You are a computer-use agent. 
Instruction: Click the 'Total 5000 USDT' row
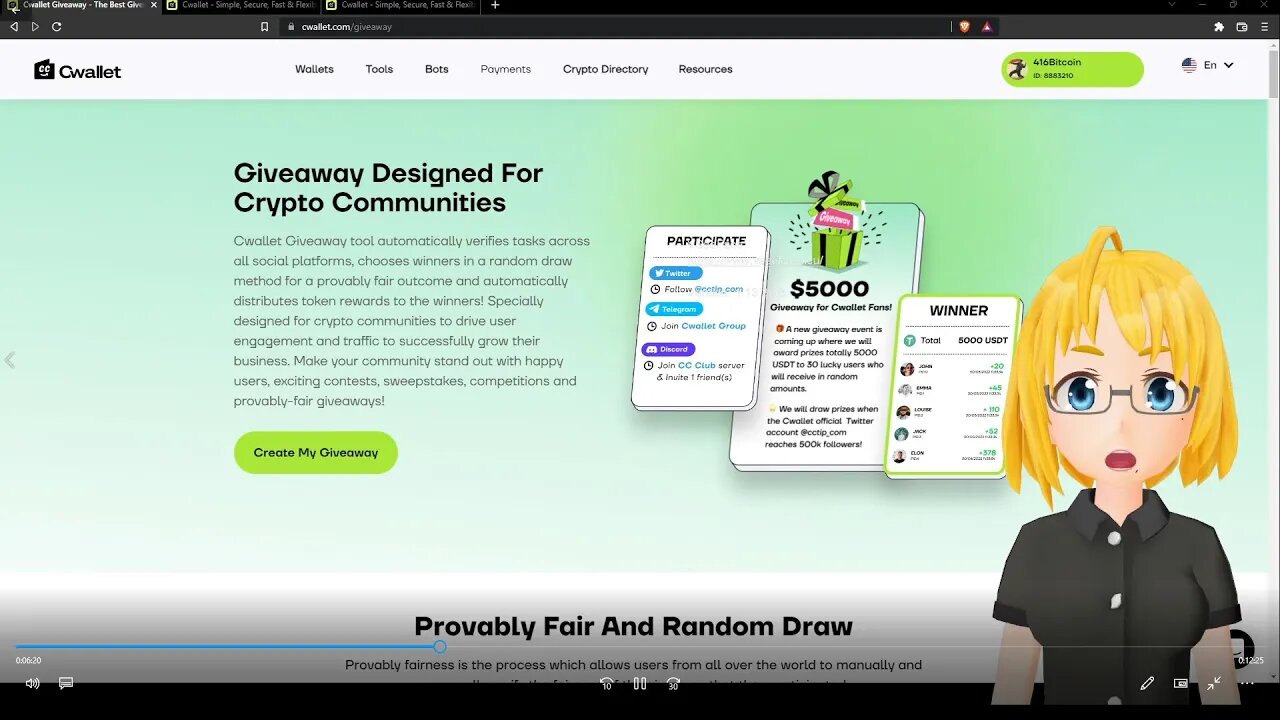pyautogui.click(x=955, y=341)
